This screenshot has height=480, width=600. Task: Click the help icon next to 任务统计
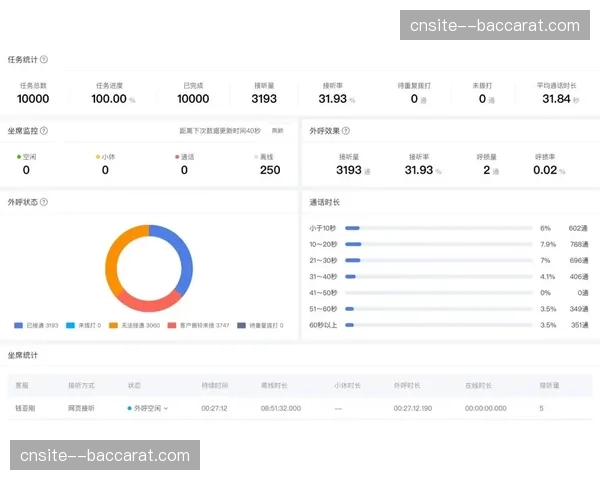pyautogui.click(x=44, y=60)
